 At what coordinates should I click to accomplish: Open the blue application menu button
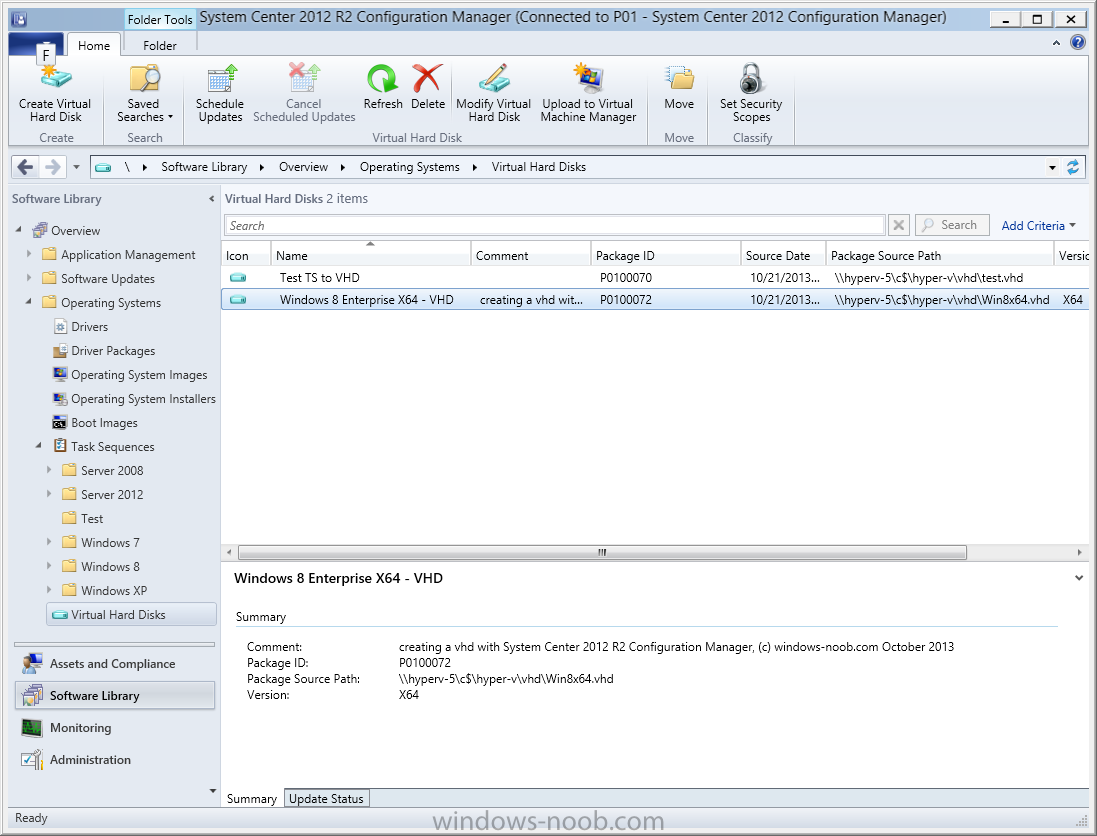pyautogui.click(x=36, y=44)
